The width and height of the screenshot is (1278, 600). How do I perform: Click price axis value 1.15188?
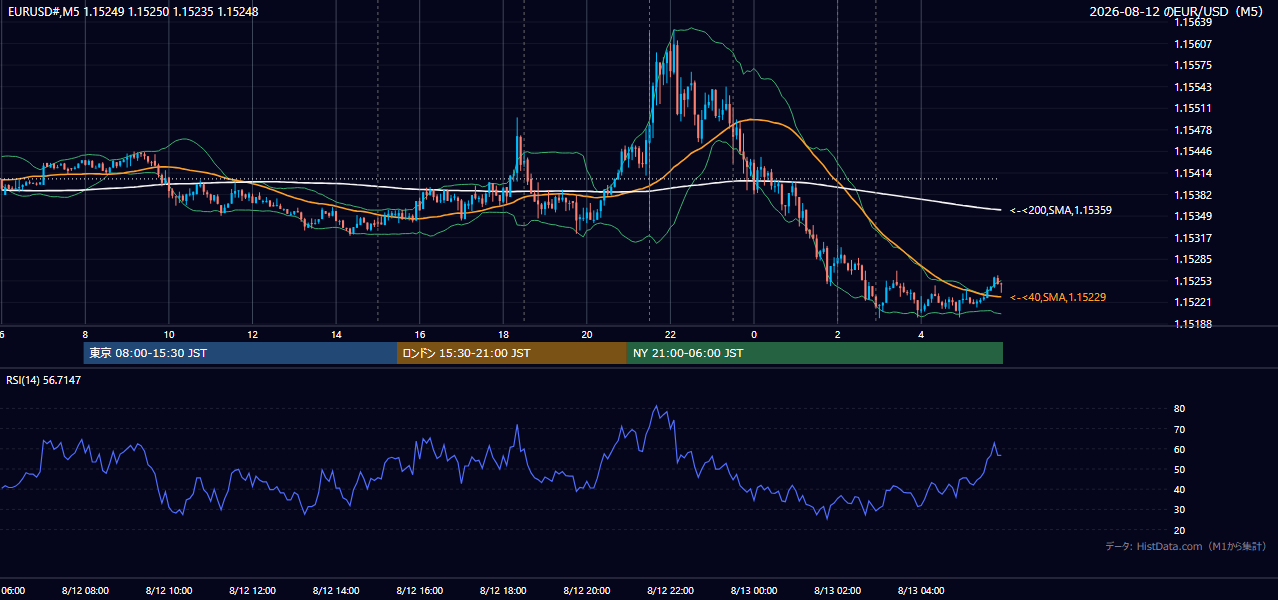1194,324
